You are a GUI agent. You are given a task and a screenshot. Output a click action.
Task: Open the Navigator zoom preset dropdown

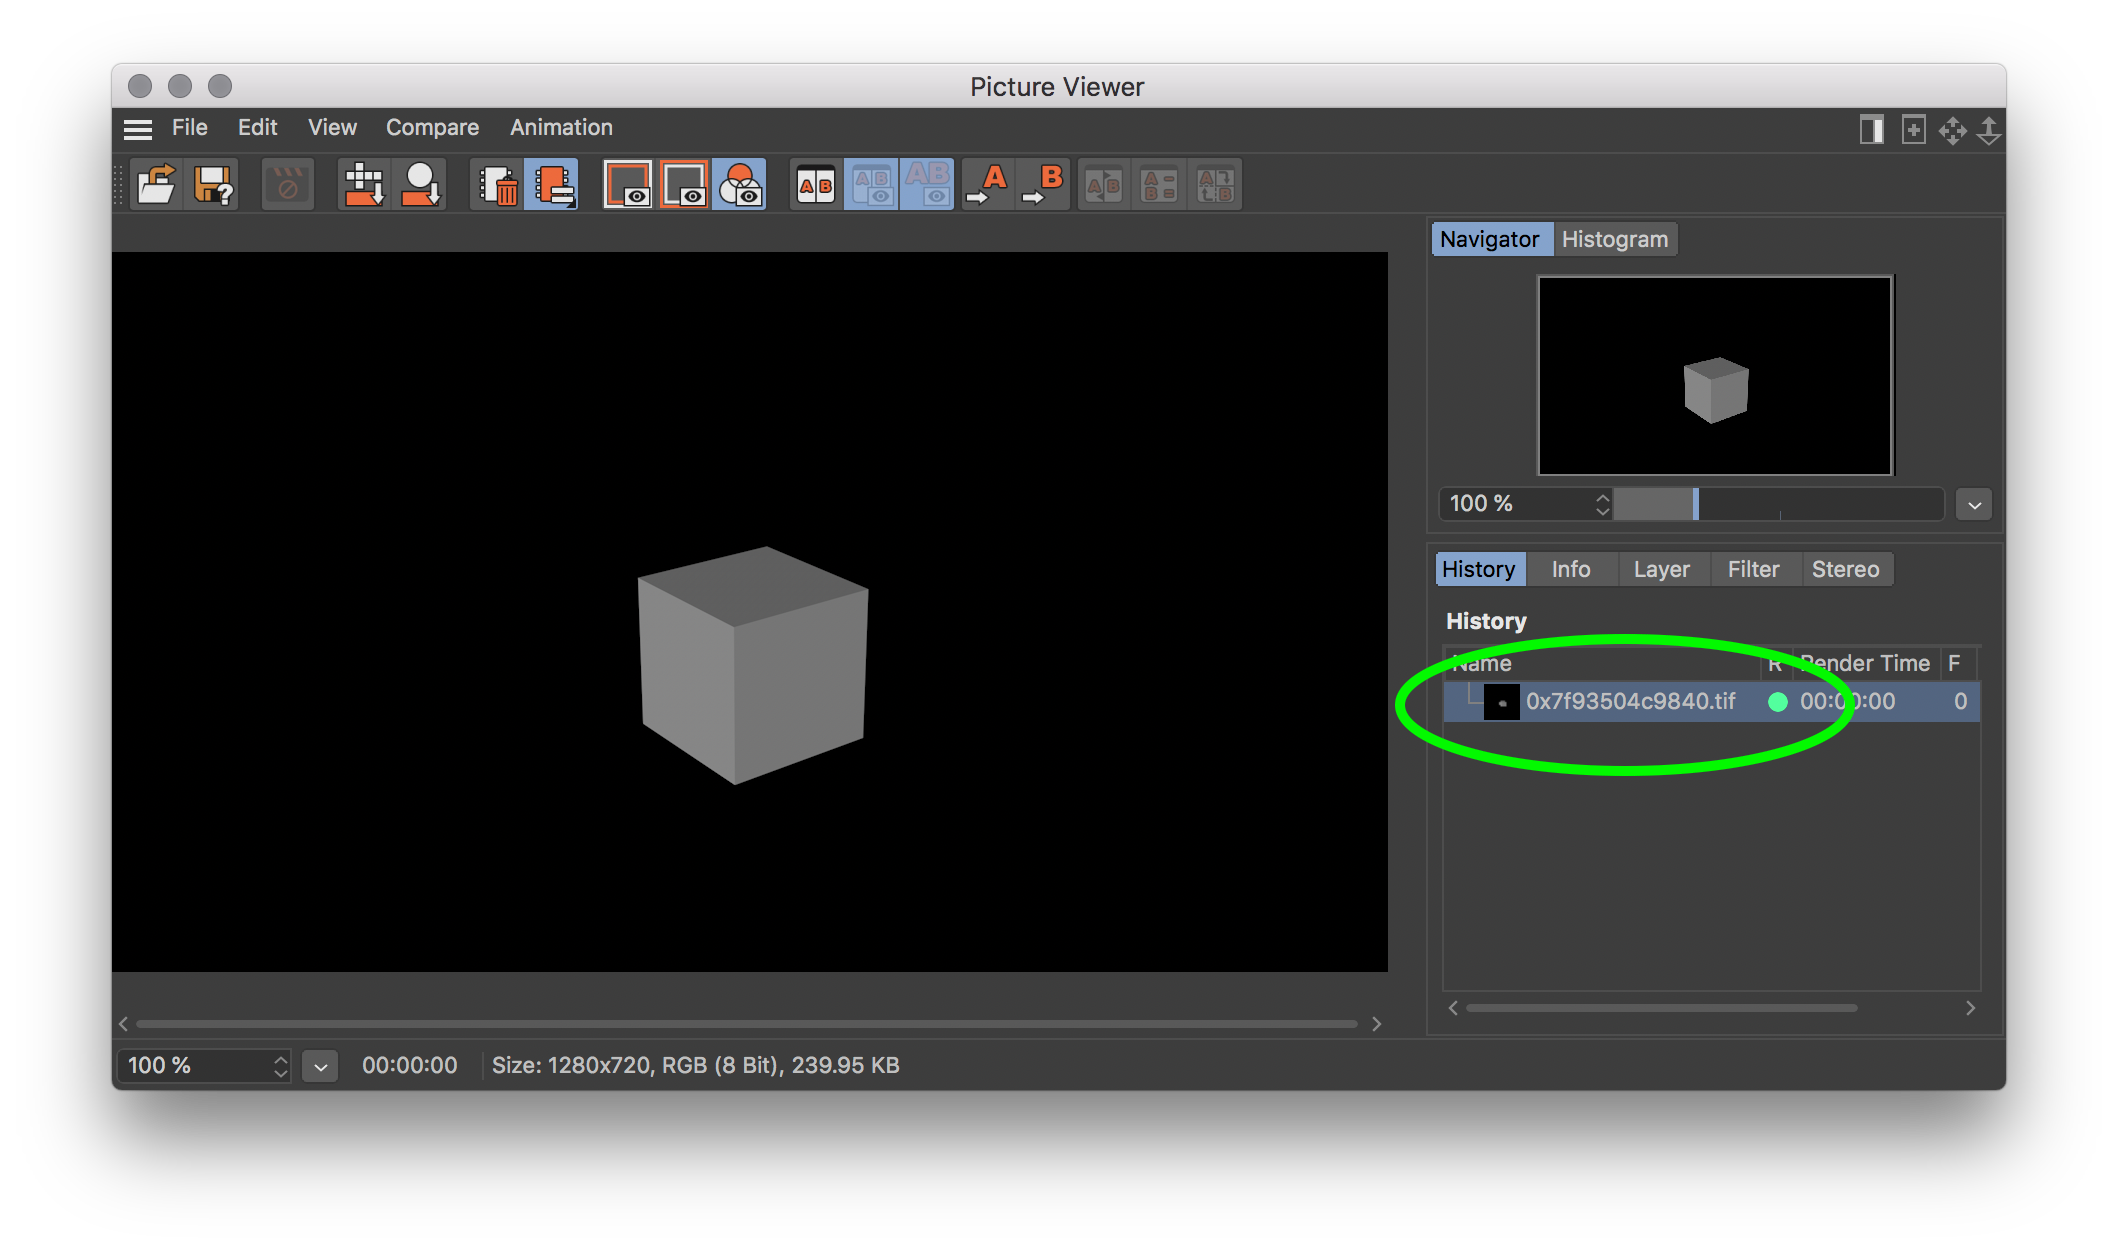[x=1974, y=504]
